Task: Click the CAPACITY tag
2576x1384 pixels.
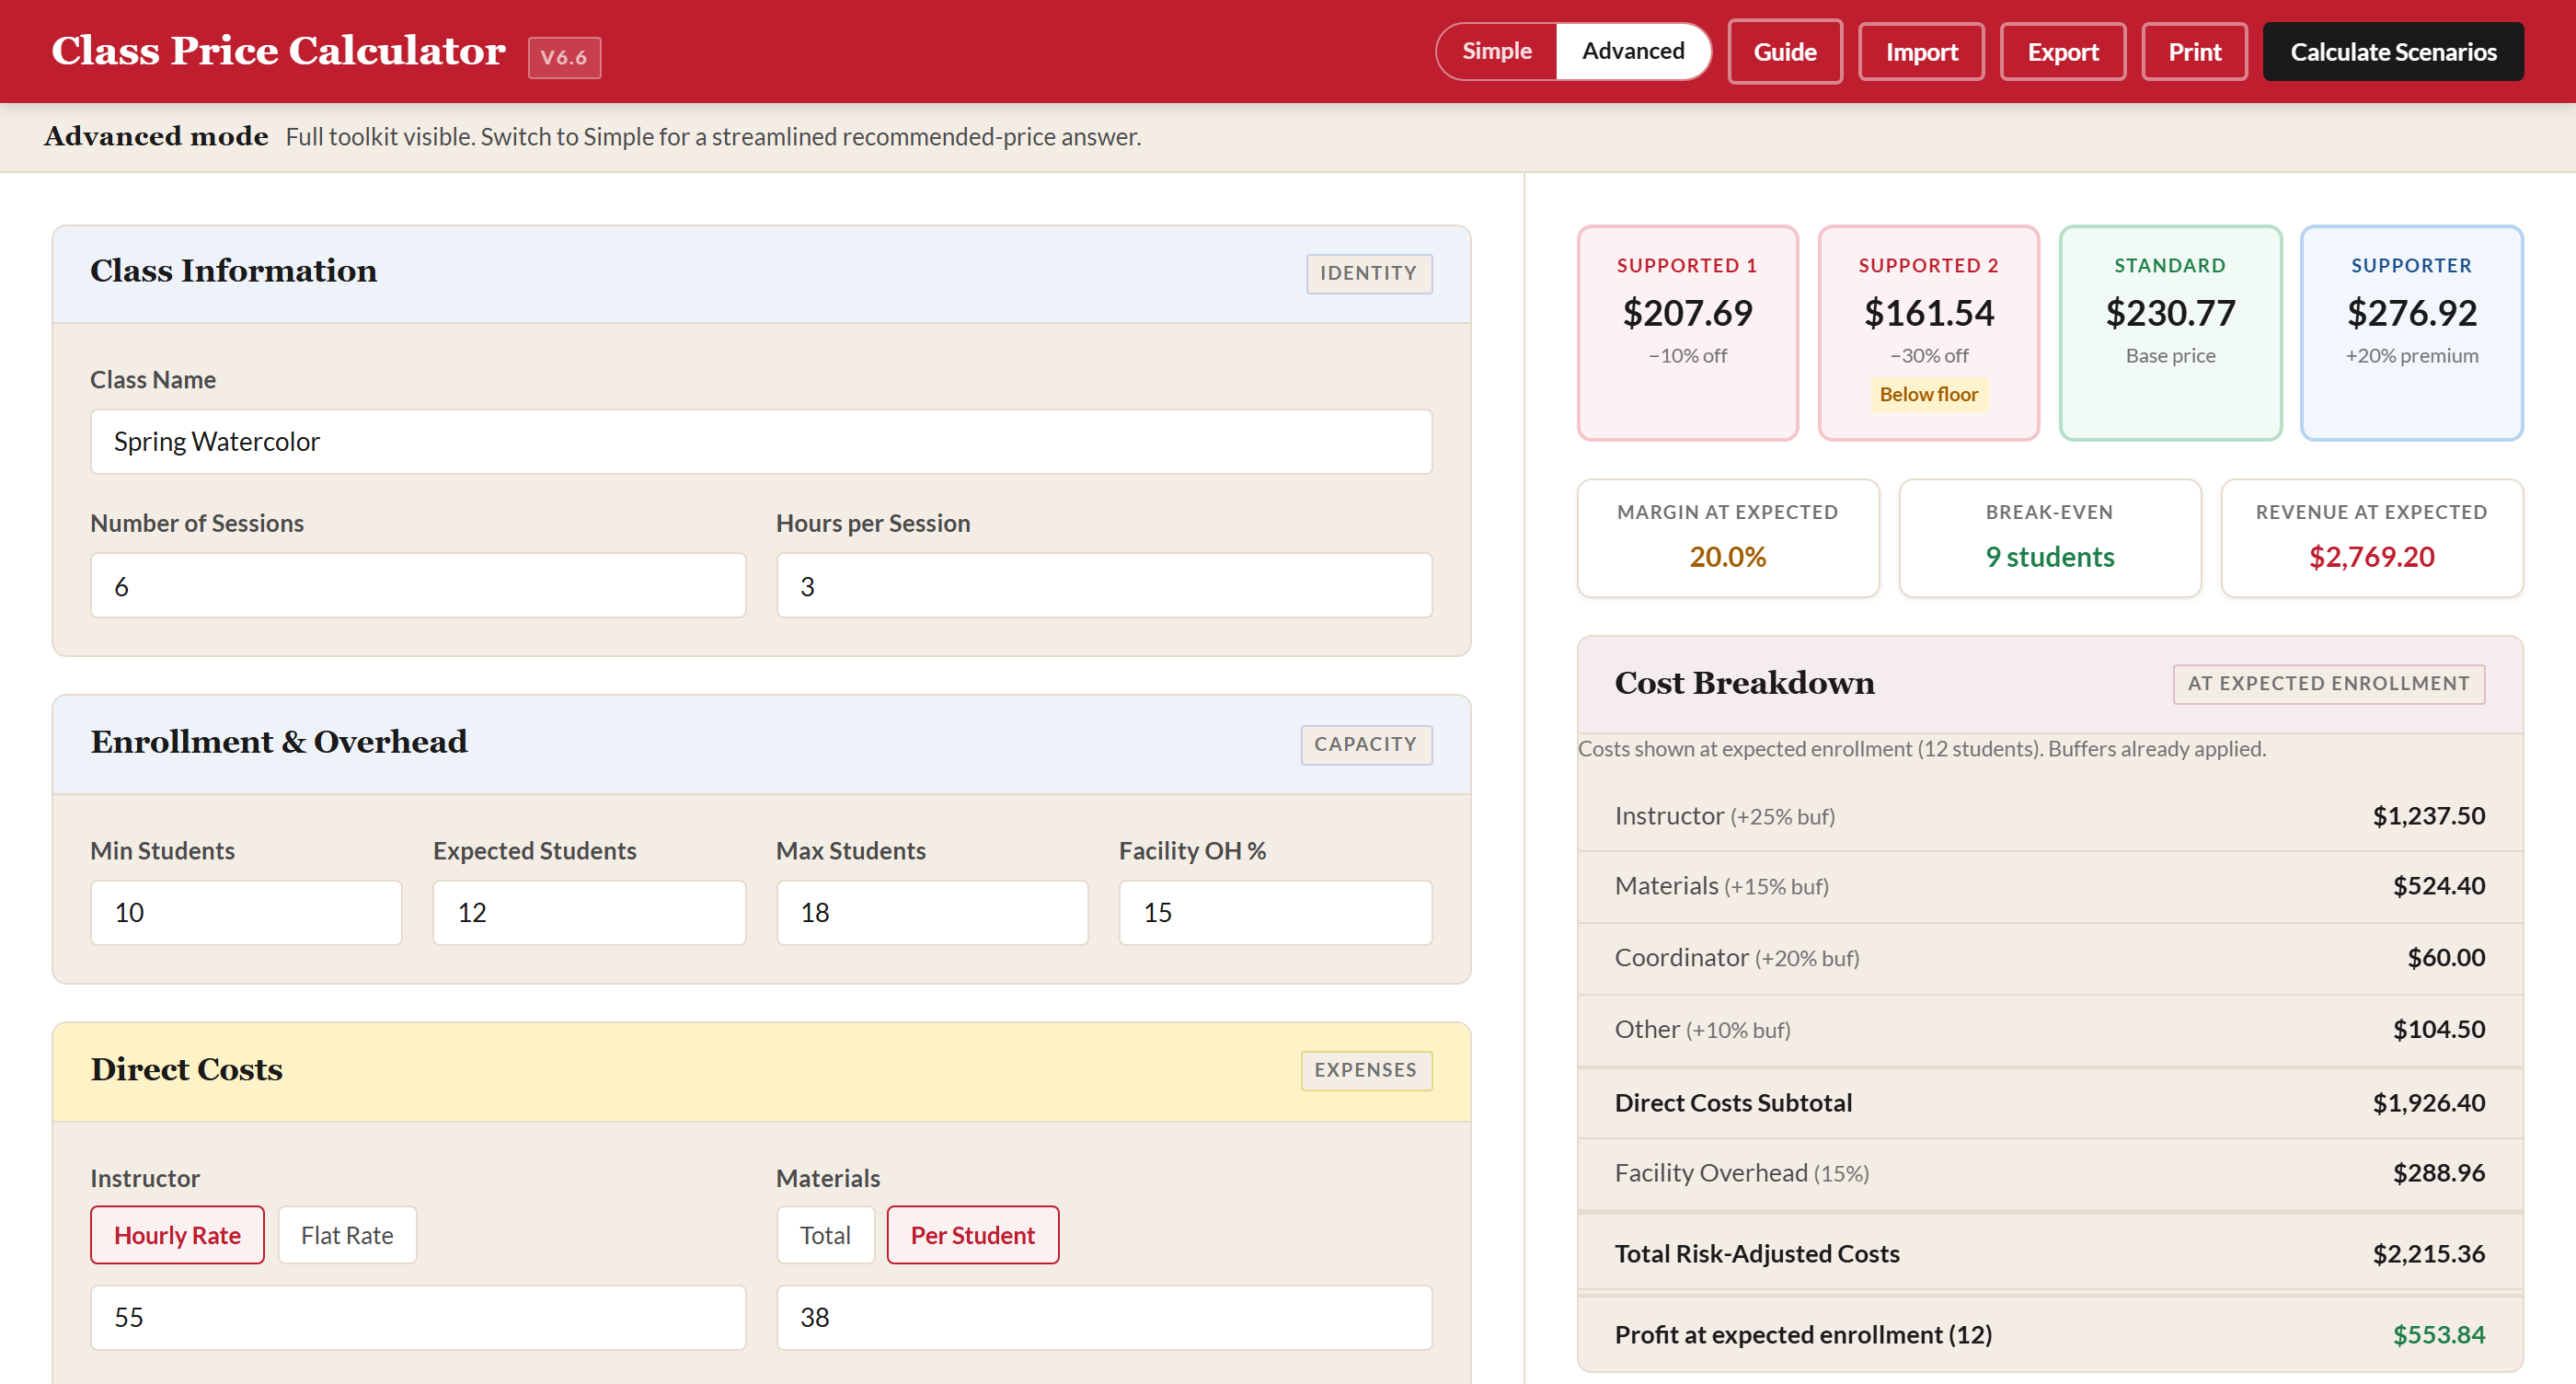Action: tap(1365, 744)
